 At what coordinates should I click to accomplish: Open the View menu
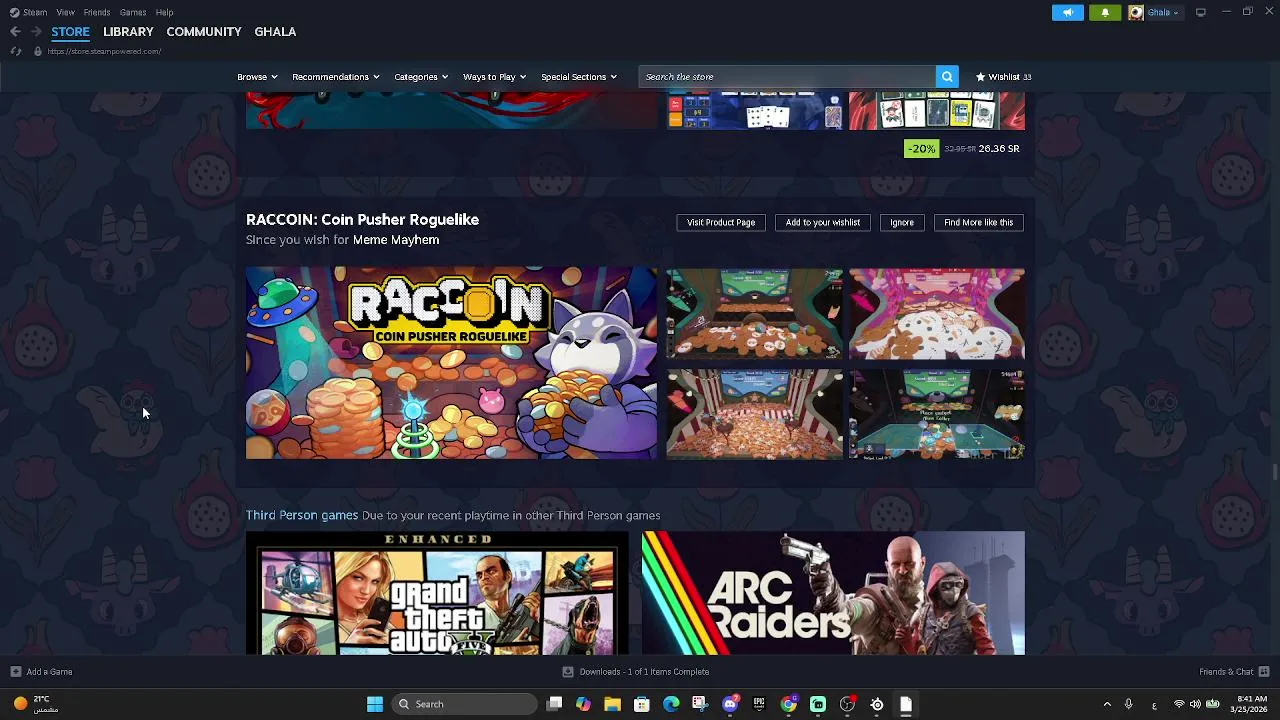[65, 12]
